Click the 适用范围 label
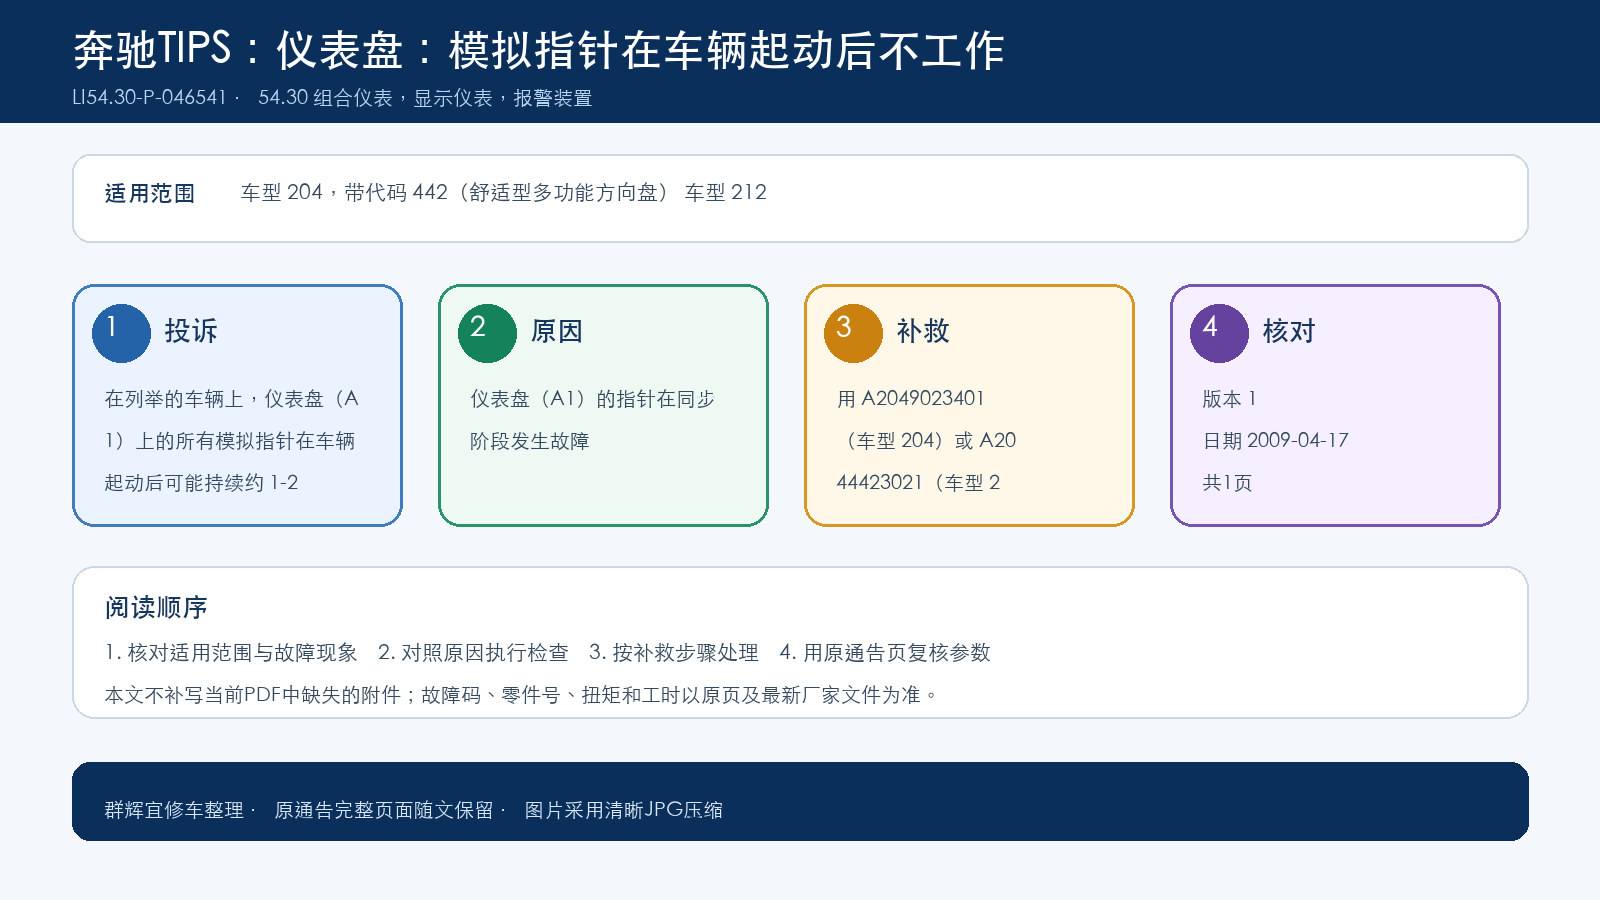Screen dimensions: 1600x900 coord(150,193)
